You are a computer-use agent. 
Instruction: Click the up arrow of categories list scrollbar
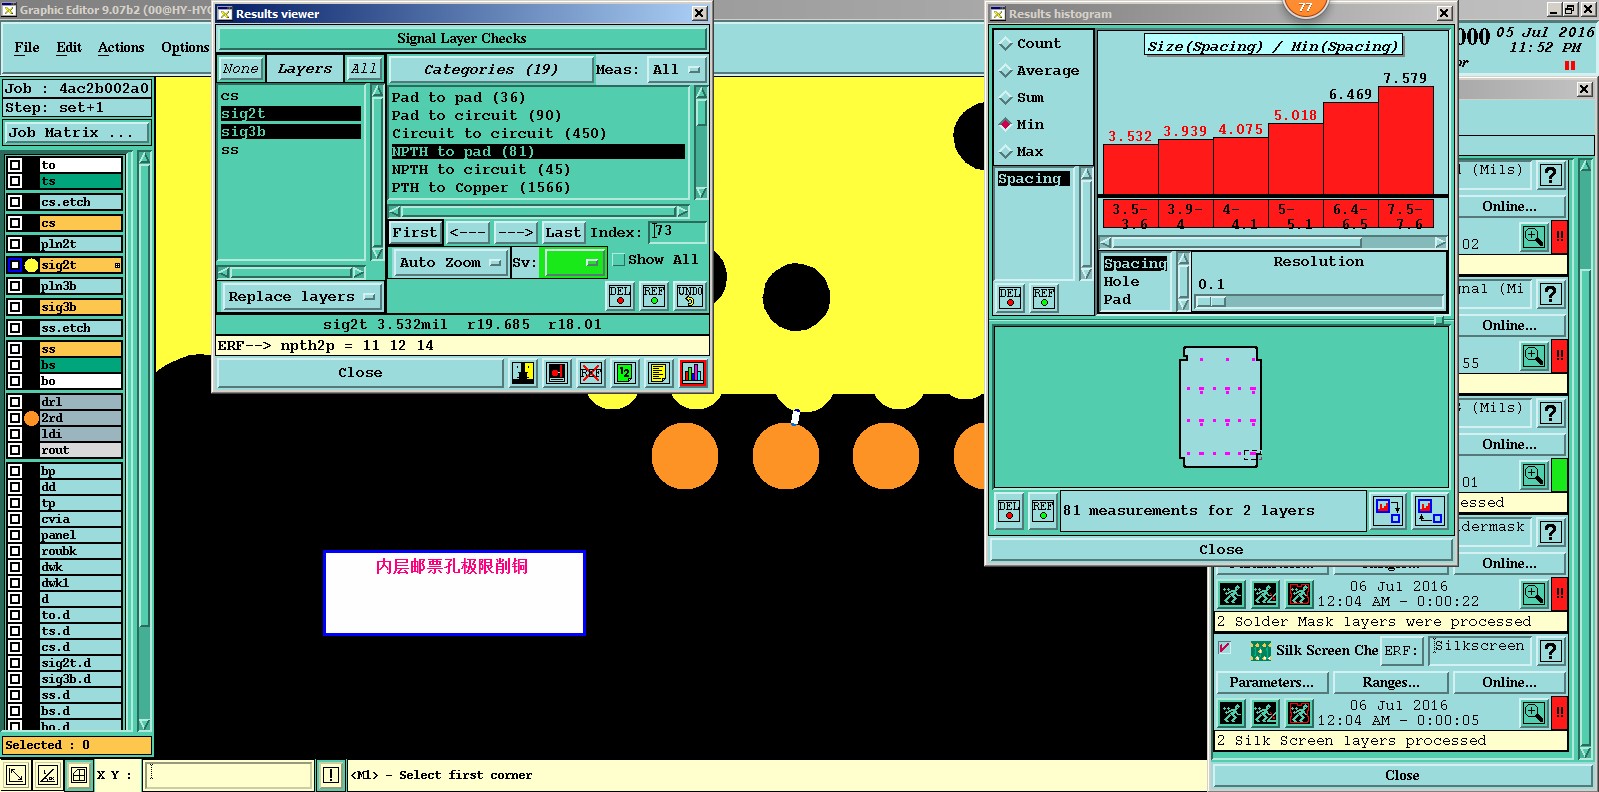701,93
